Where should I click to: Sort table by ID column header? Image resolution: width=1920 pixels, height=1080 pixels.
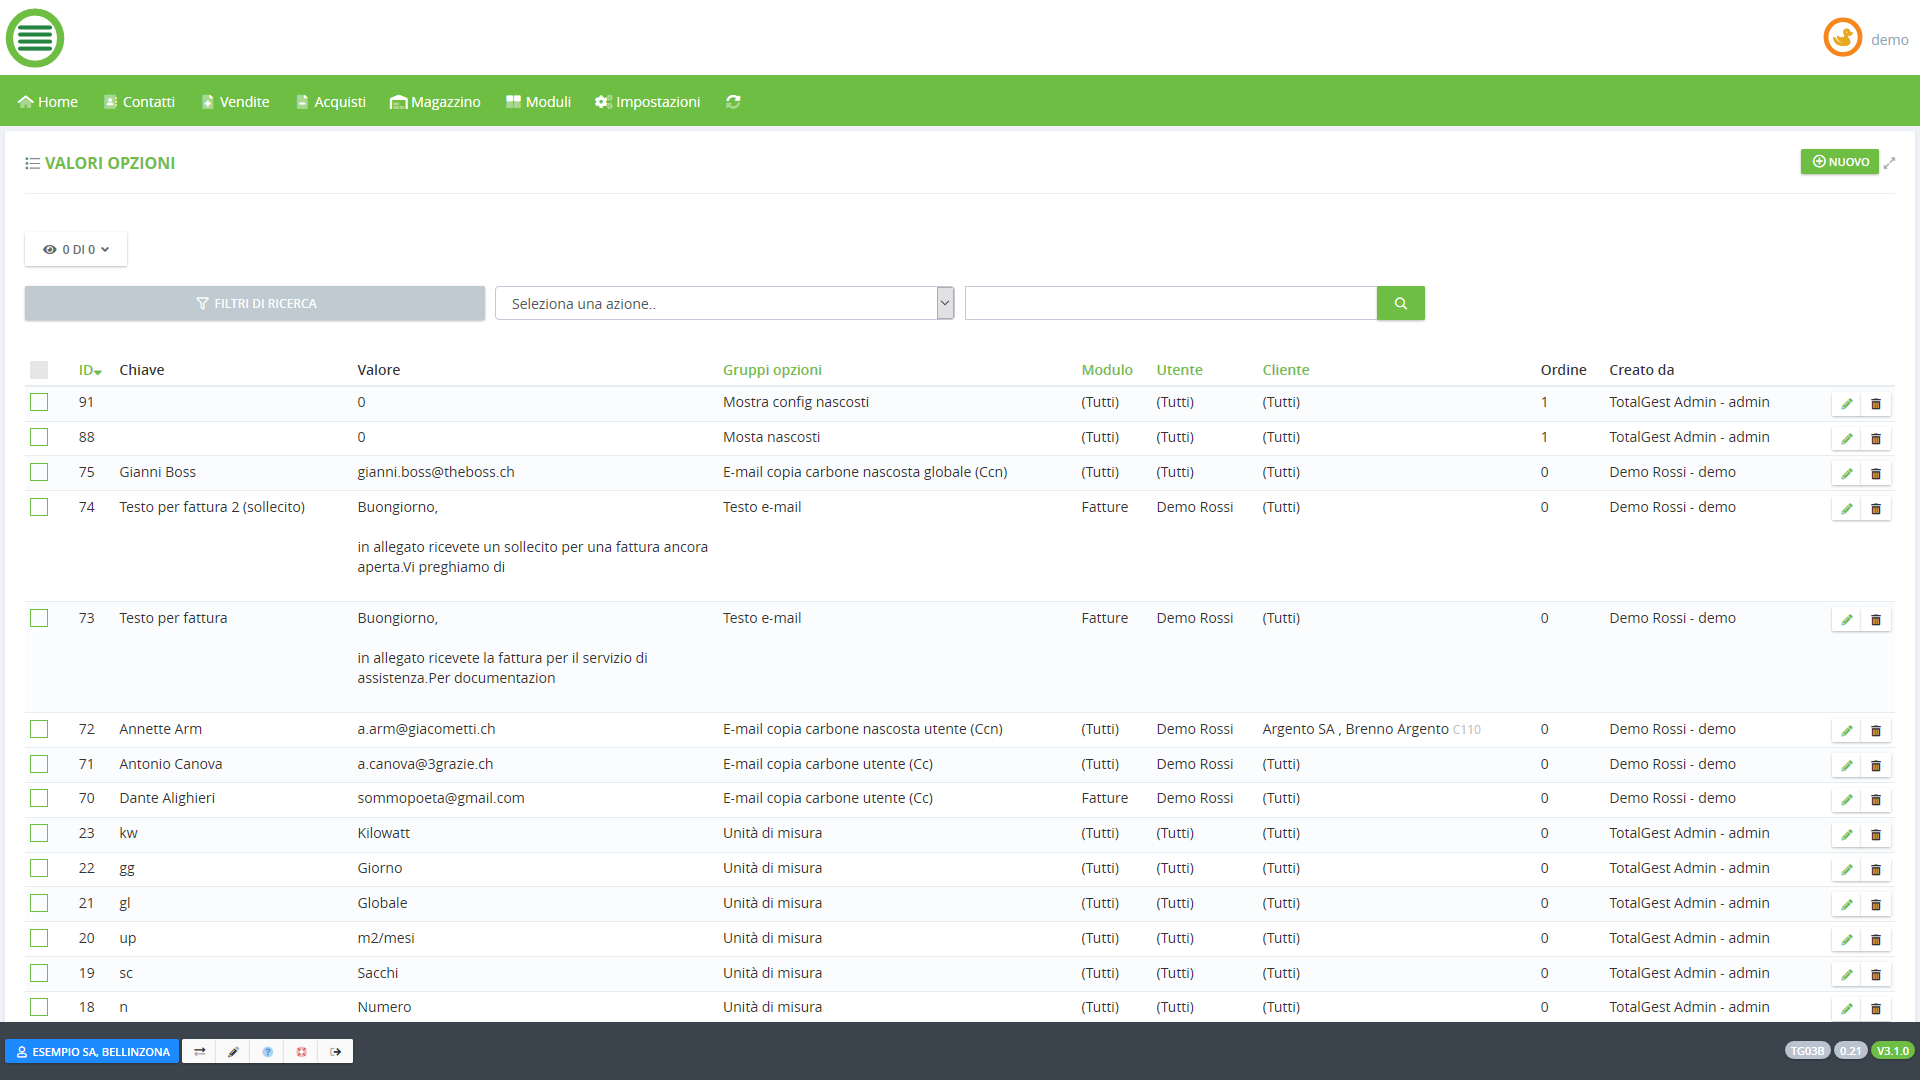89,370
